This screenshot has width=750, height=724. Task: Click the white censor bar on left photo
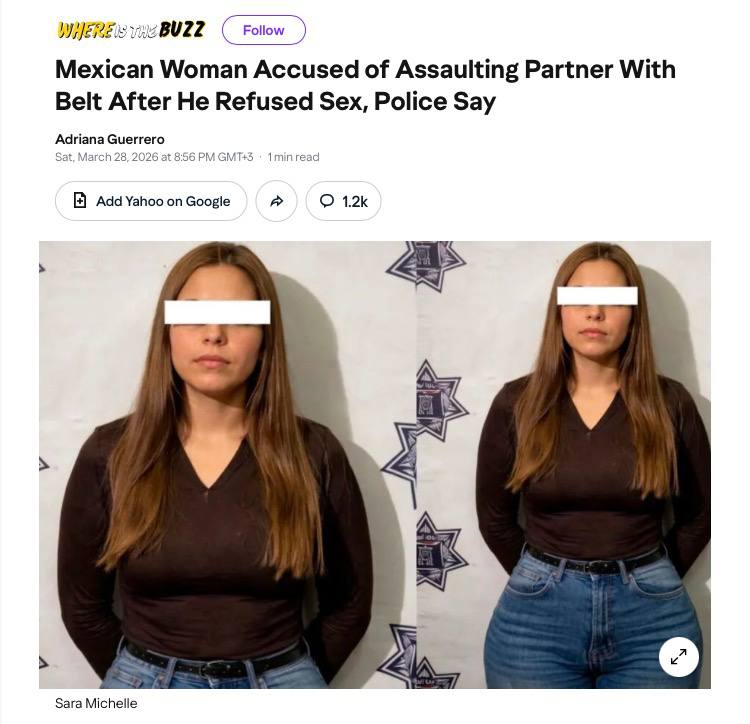point(218,312)
